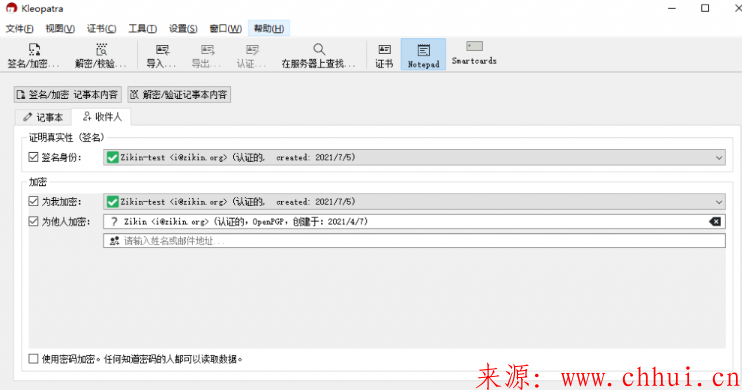Screen dimensions: 742x390
Task: Toggle the 签名身份 checkbox
Action: tap(33, 157)
